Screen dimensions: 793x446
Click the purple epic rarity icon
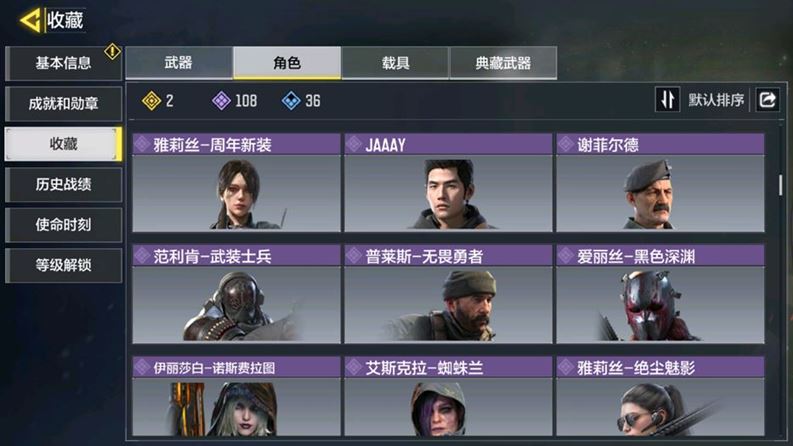(x=221, y=101)
